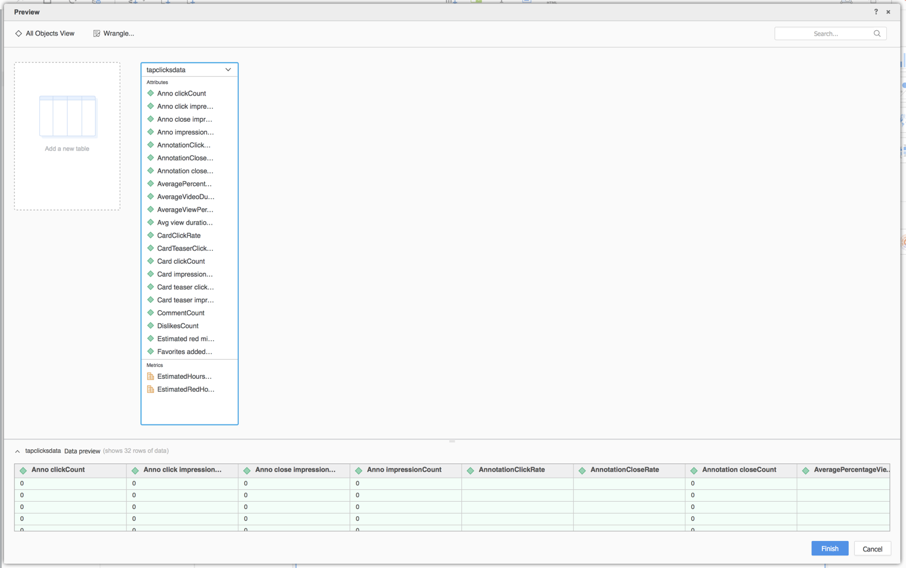The image size is (906, 568).
Task: Close the Preview dialog
Action: tap(888, 12)
